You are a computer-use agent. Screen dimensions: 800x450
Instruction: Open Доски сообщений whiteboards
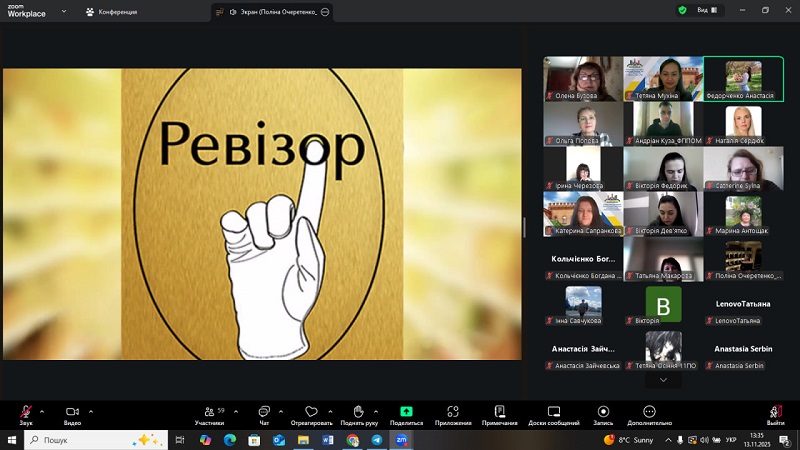point(554,412)
